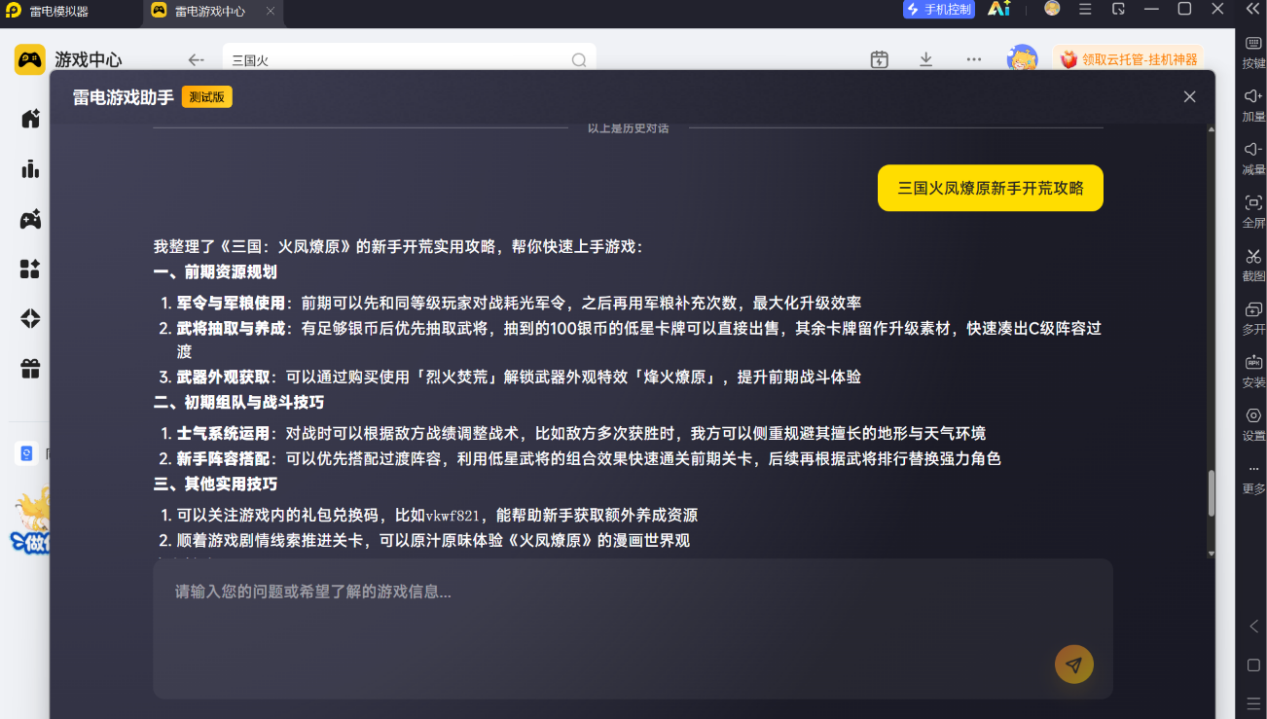This screenshot has width=1267, height=719.
Task: Click the user avatar in the title bar
Action: (x=1052, y=8)
